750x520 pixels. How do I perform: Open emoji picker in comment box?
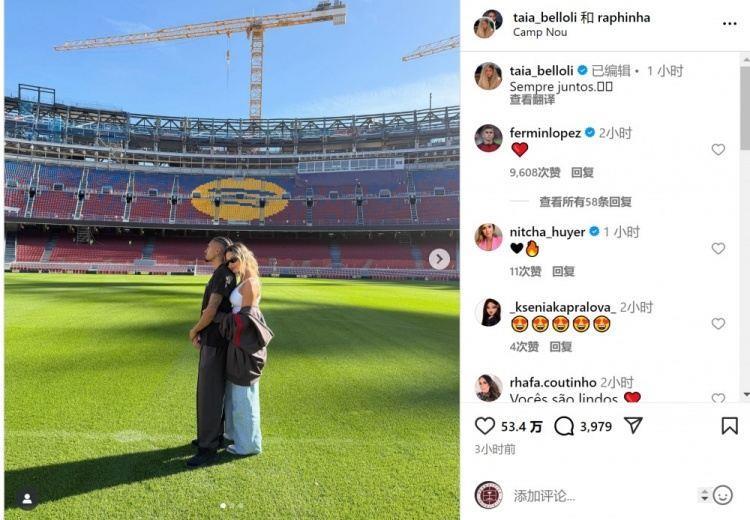pyautogui.click(x=723, y=495)
